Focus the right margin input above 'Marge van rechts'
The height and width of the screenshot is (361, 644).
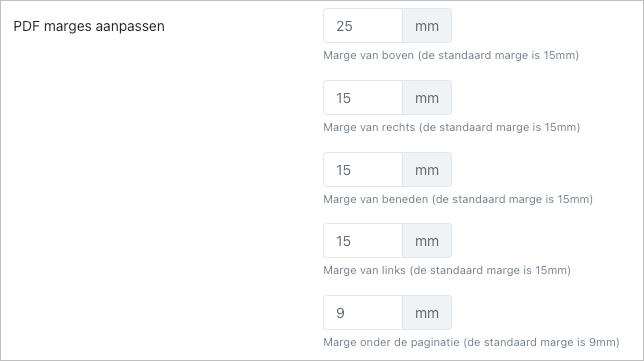[363, 98]
